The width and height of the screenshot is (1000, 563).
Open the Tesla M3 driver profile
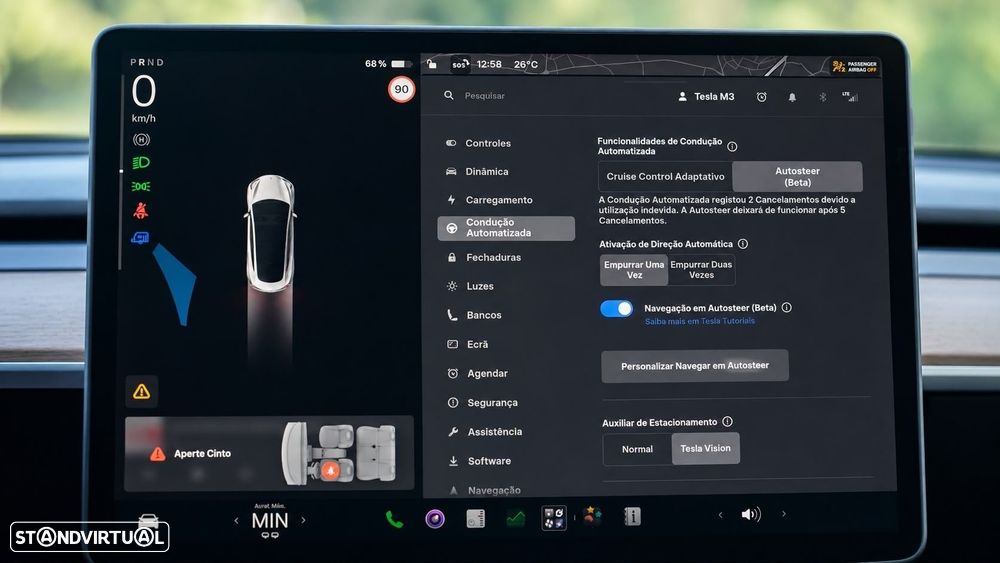[x=706, y=96]
